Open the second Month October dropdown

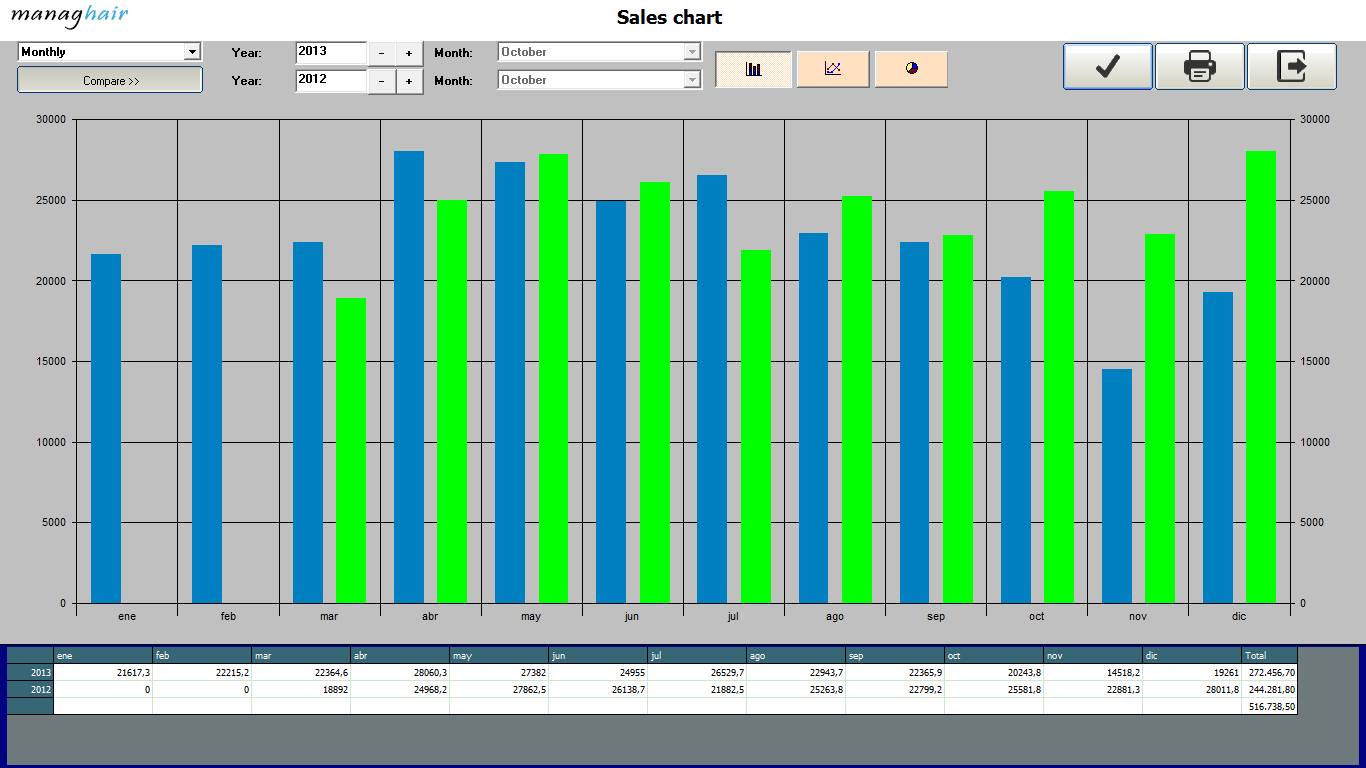click(x=691, y=80)
